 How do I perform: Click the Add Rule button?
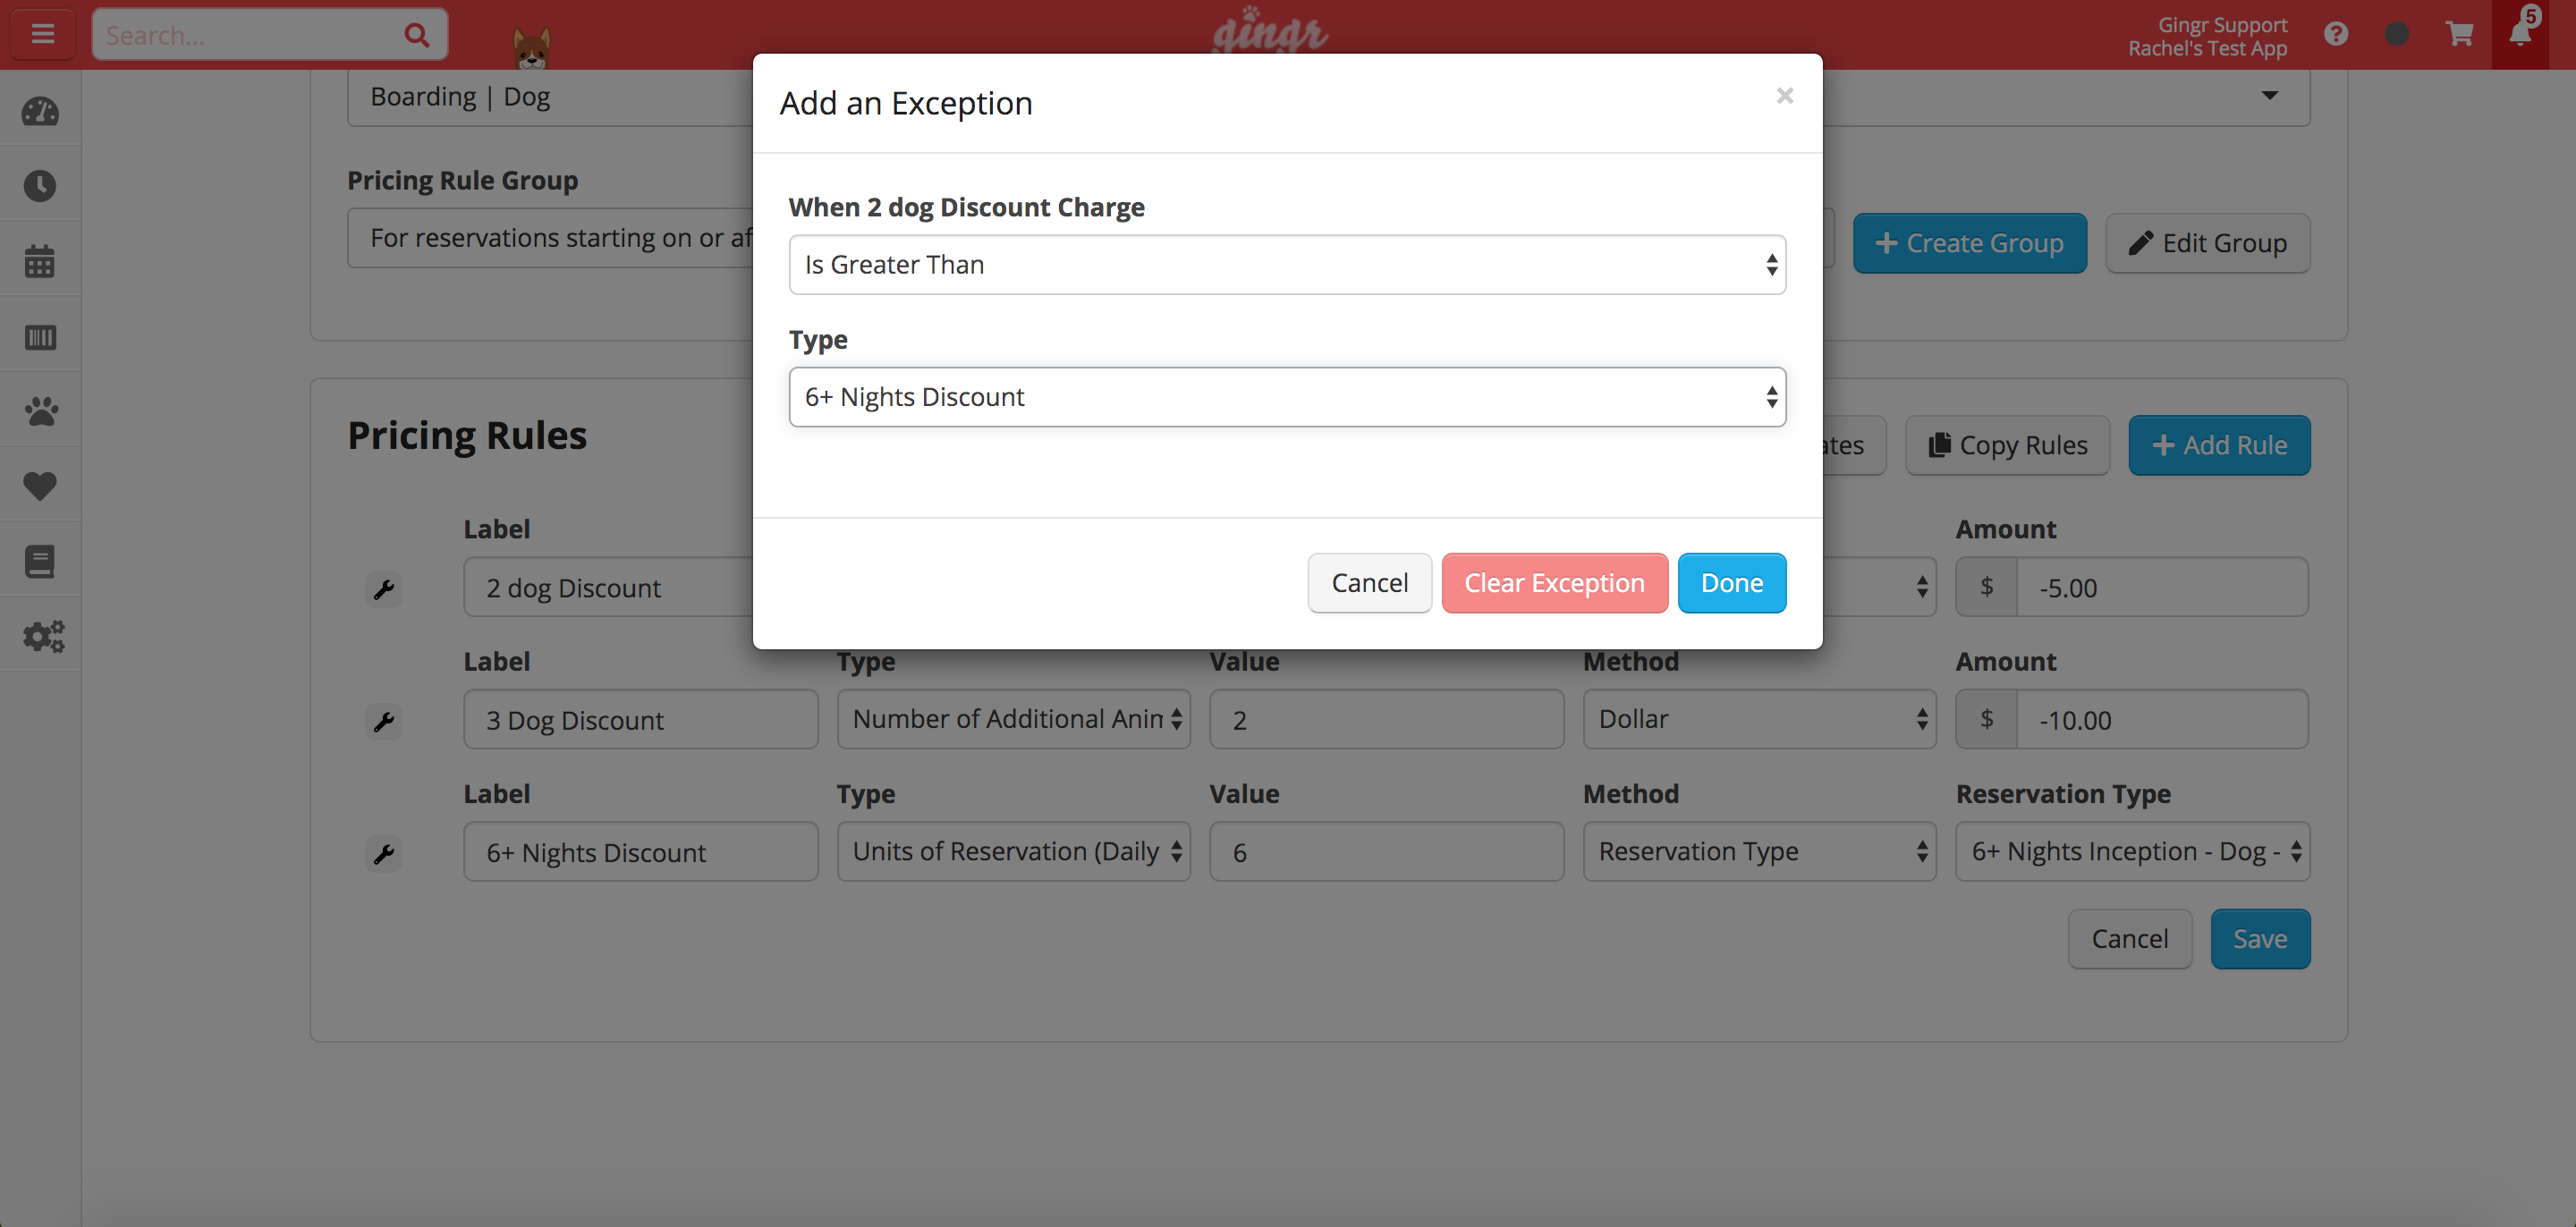coord(2219,445)
